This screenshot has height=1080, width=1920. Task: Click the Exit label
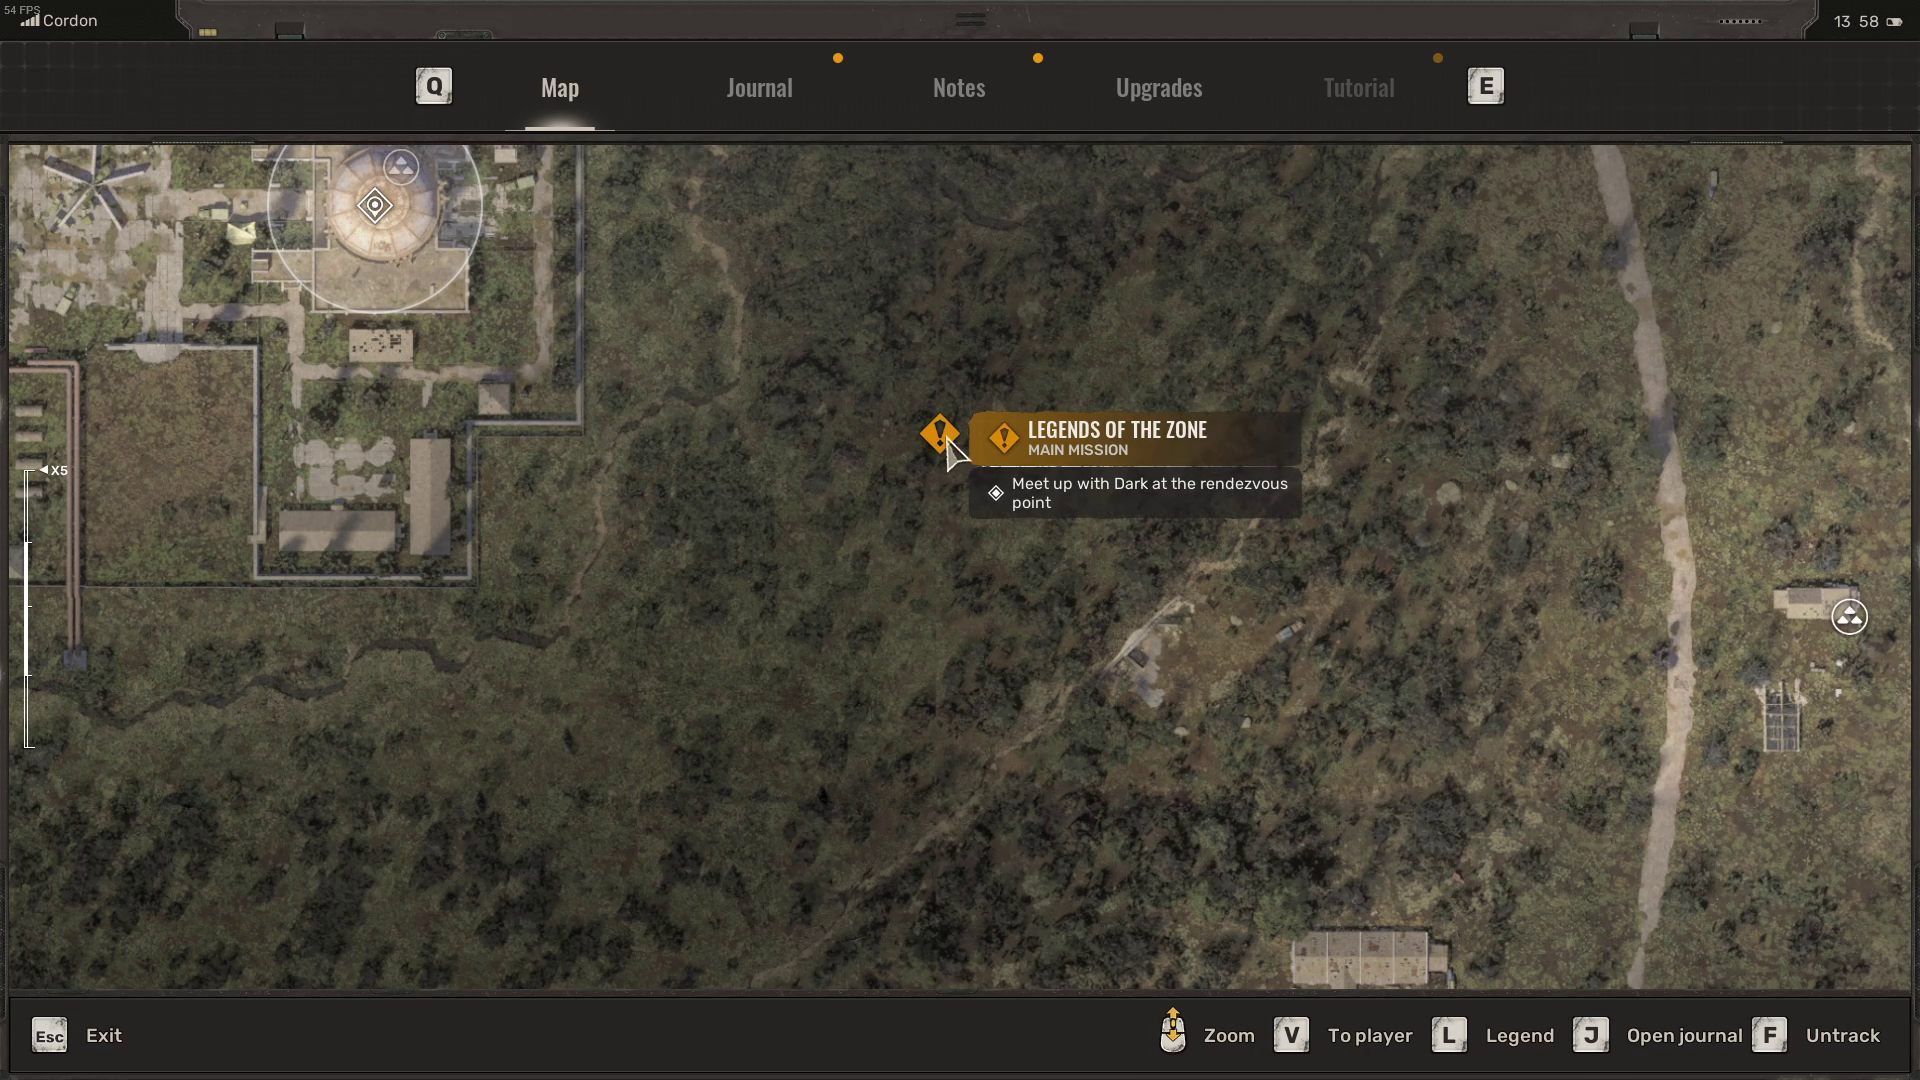pyautogui.click(x=104, y=1036)
